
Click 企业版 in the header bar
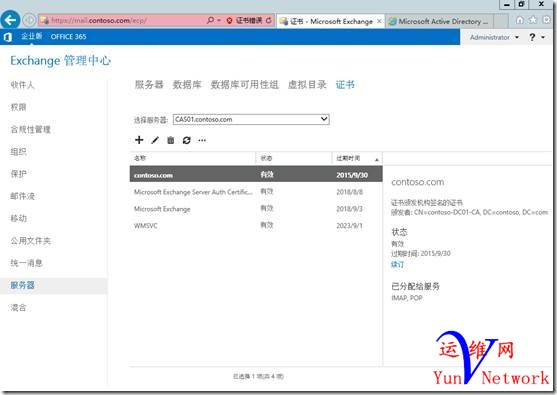(32, 36)
